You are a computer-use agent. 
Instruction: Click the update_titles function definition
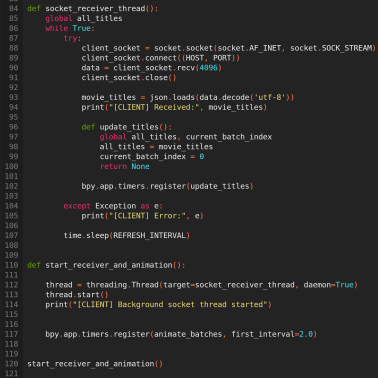pyautogui.click(x=127, y=127)
